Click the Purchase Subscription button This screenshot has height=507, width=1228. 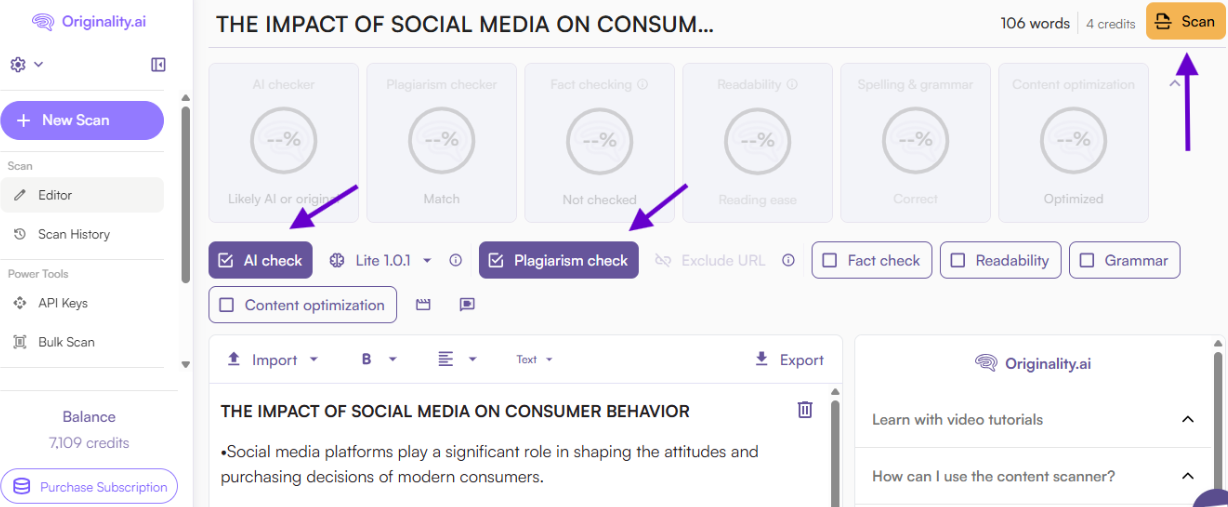coord(89,487)
